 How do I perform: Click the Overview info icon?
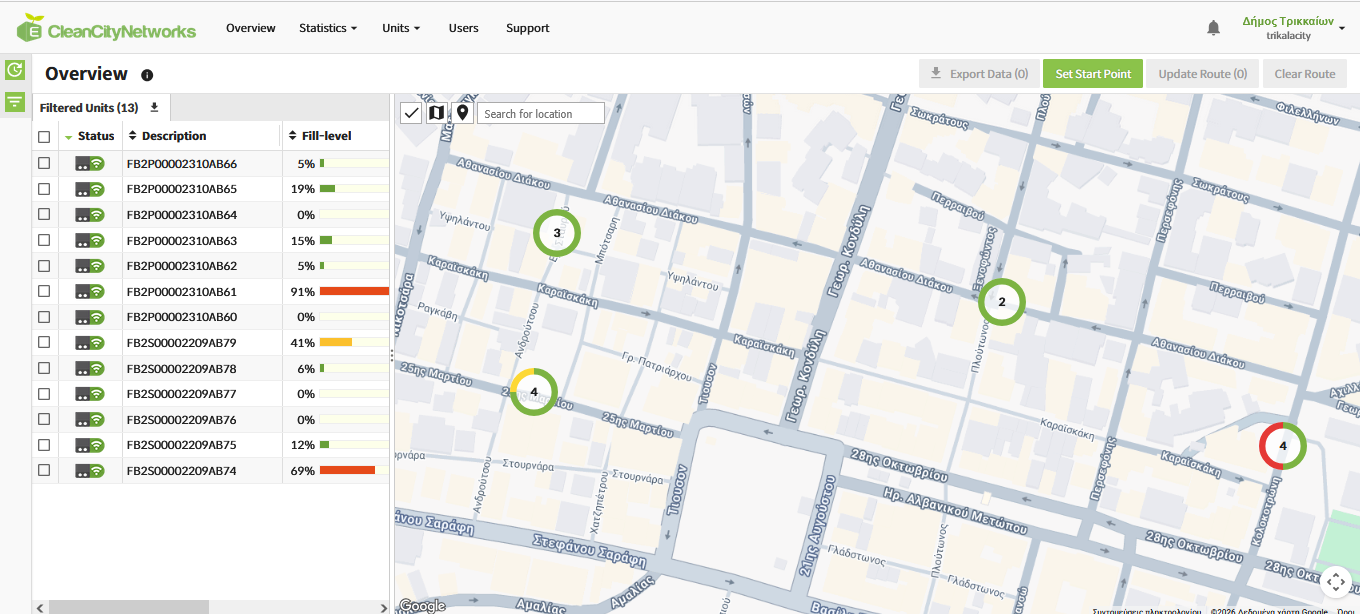point(147,75)
